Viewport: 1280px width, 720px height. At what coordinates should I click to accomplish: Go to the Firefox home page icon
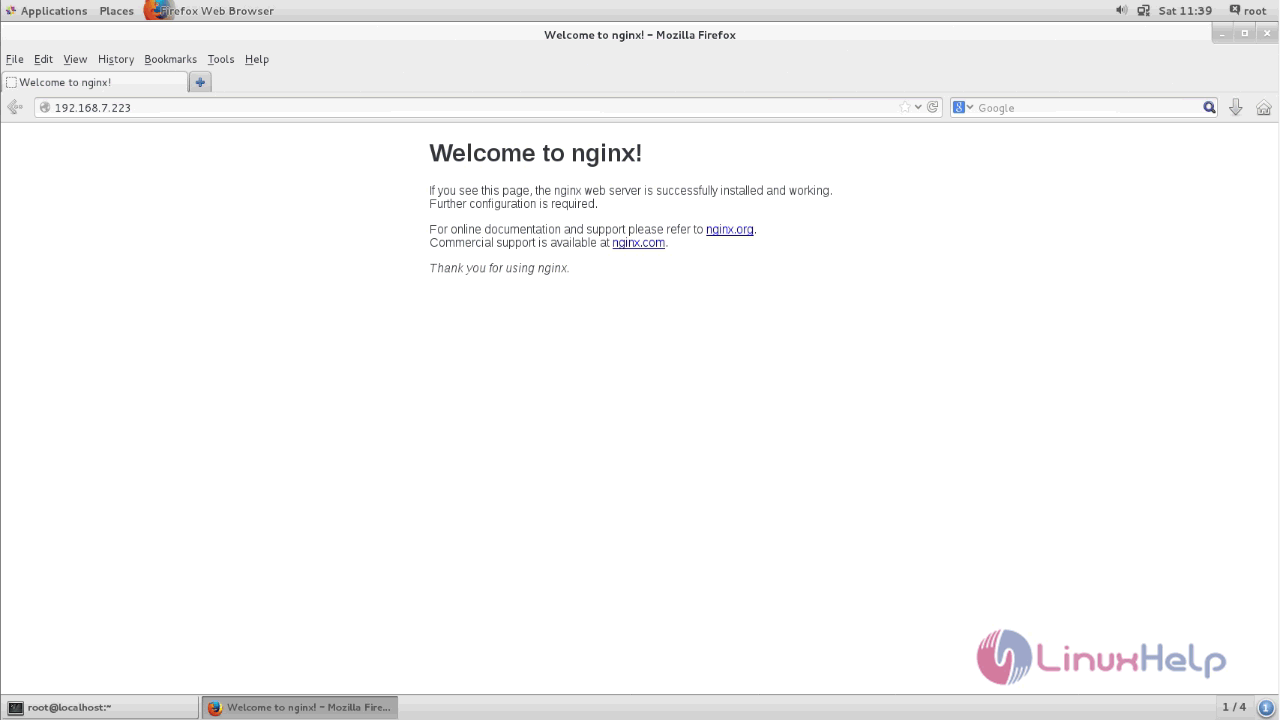click(x=1264, y=107)
